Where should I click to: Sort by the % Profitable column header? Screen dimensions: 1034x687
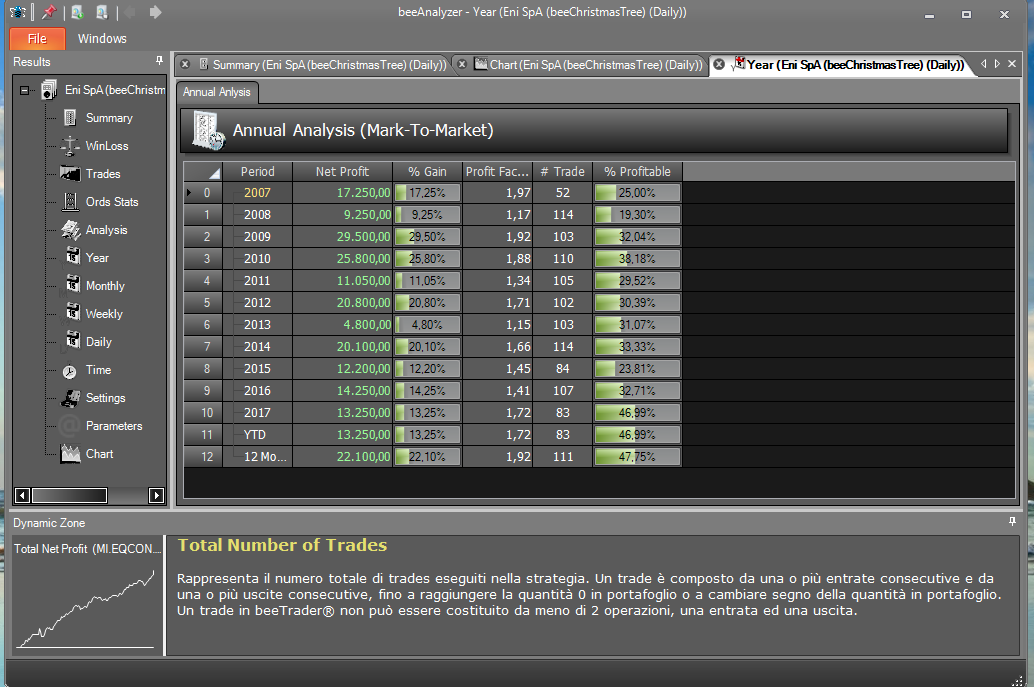pos(637,171)
